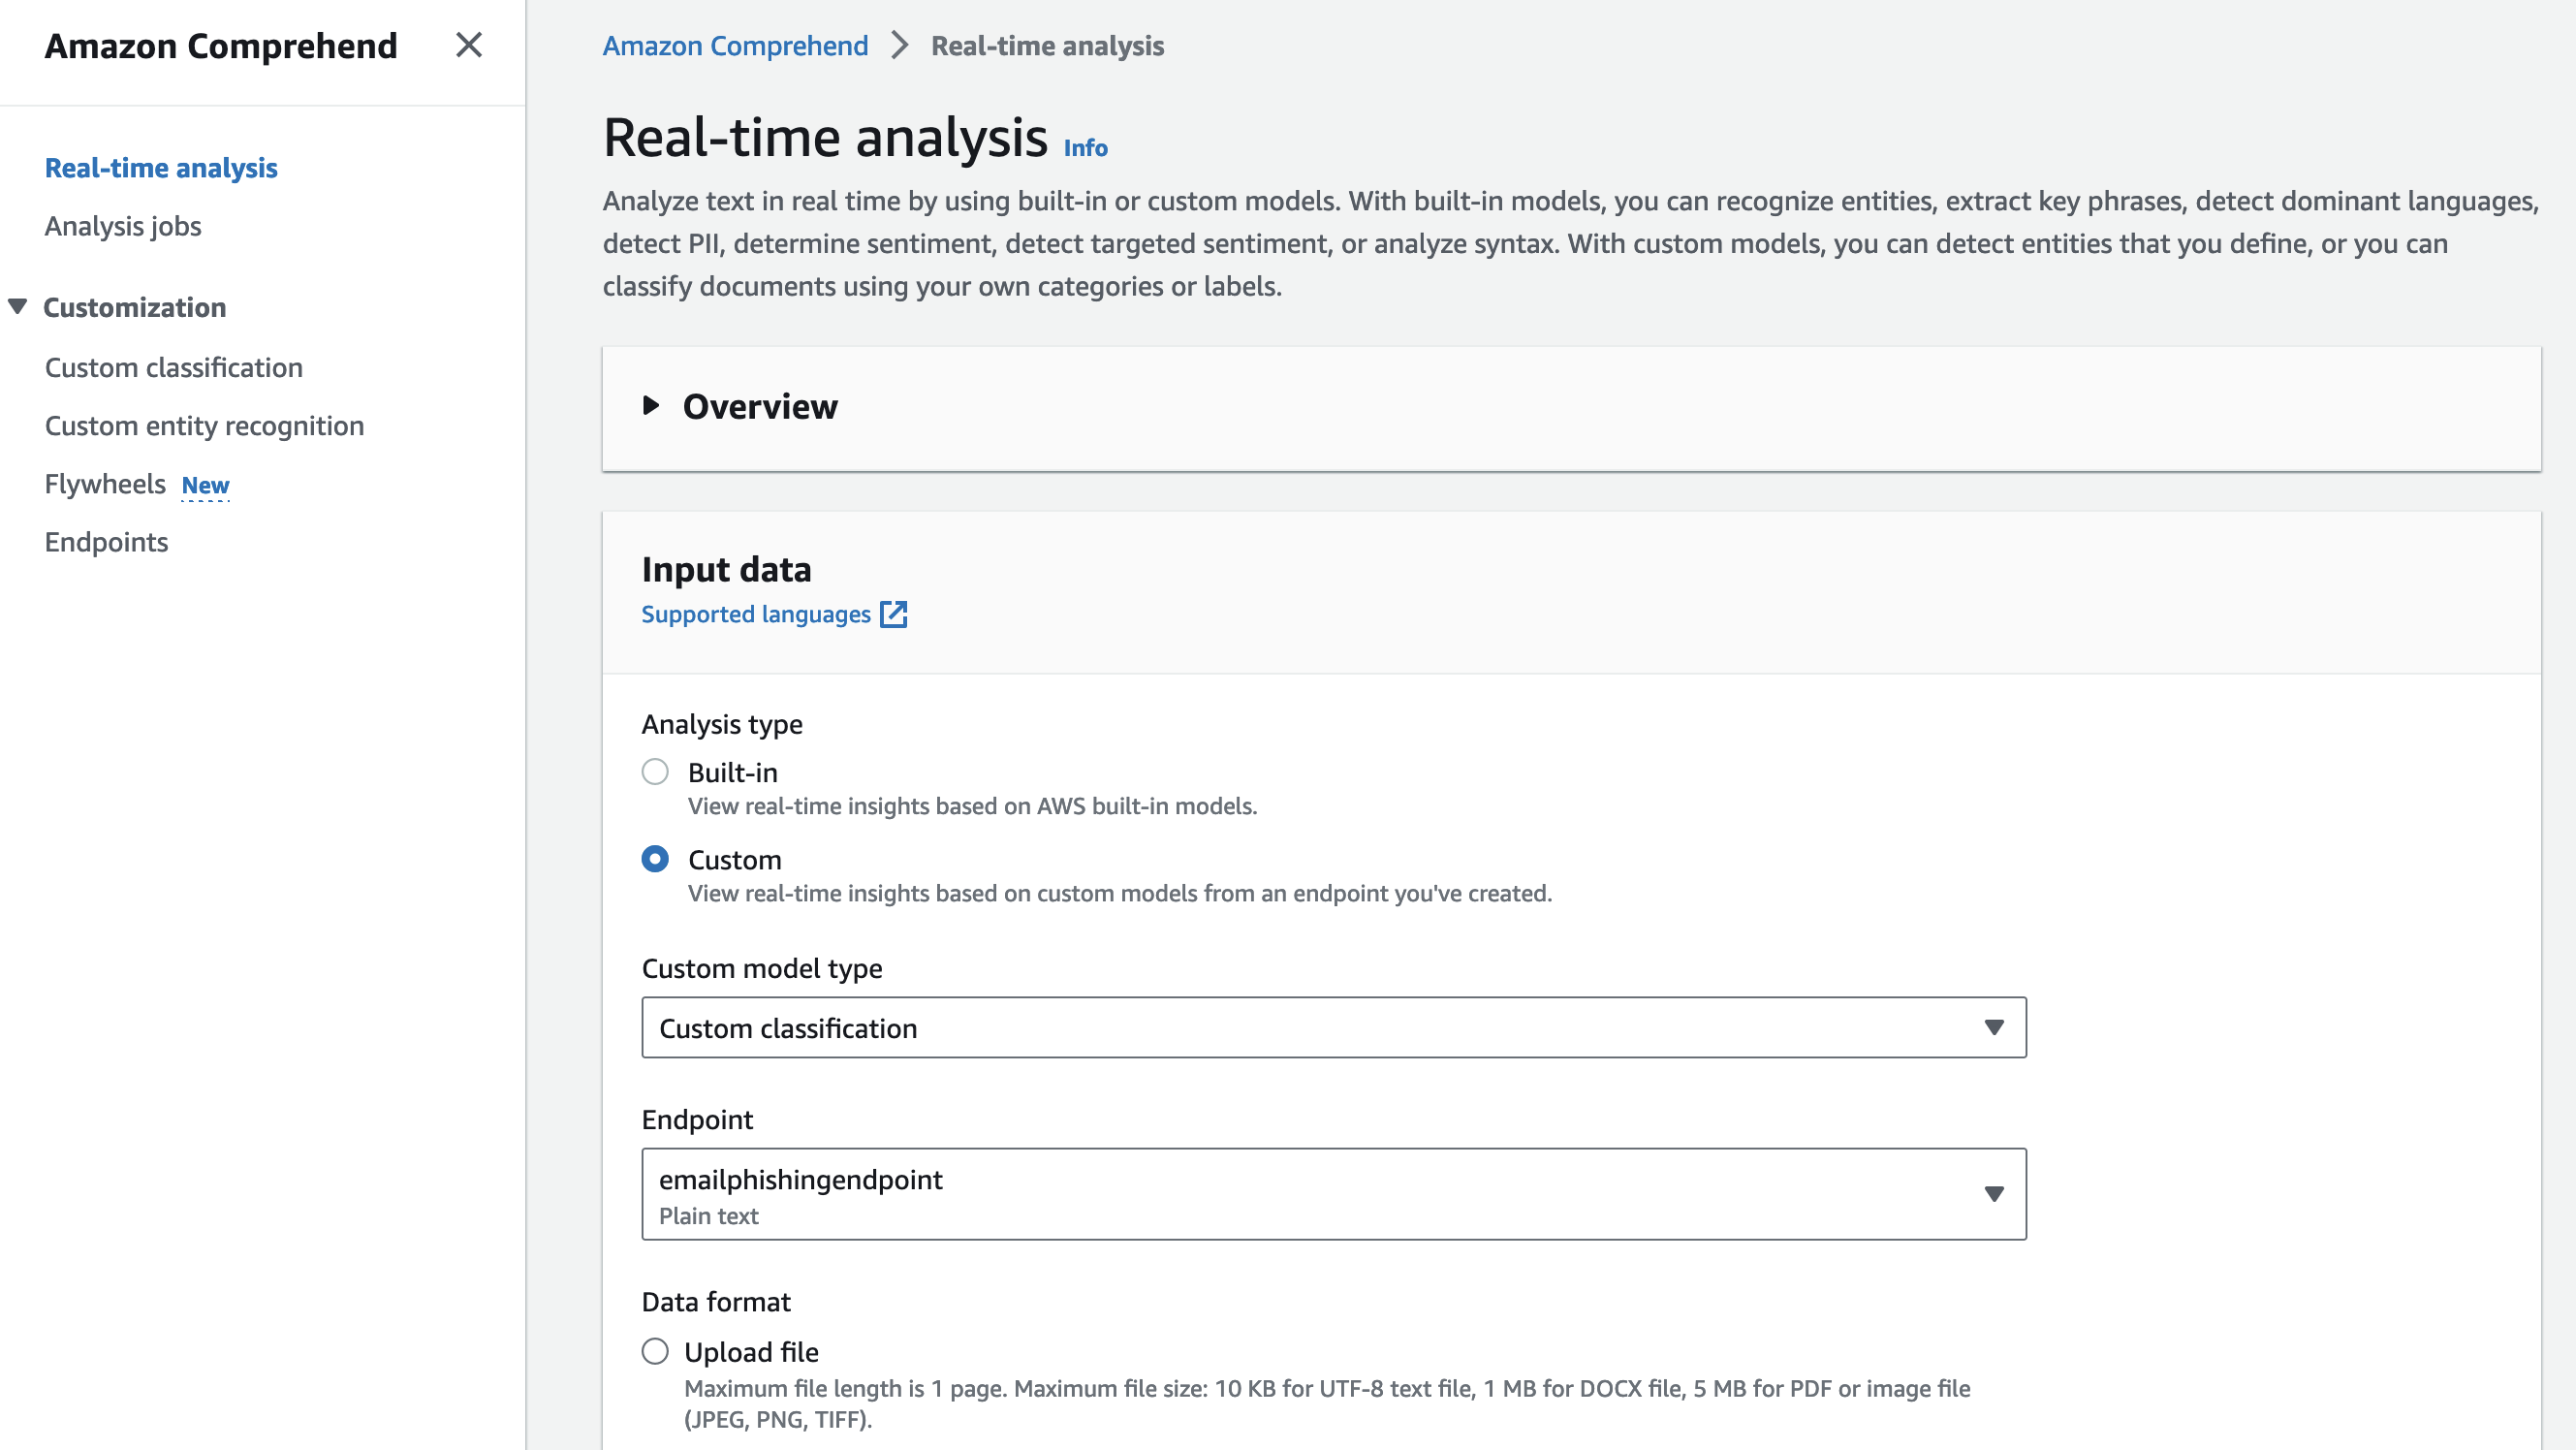Click the breadcrumb chevron separator
The width and height of the screenshot is (2576, 1450).
pyautogui.click(x=899, y=46)
